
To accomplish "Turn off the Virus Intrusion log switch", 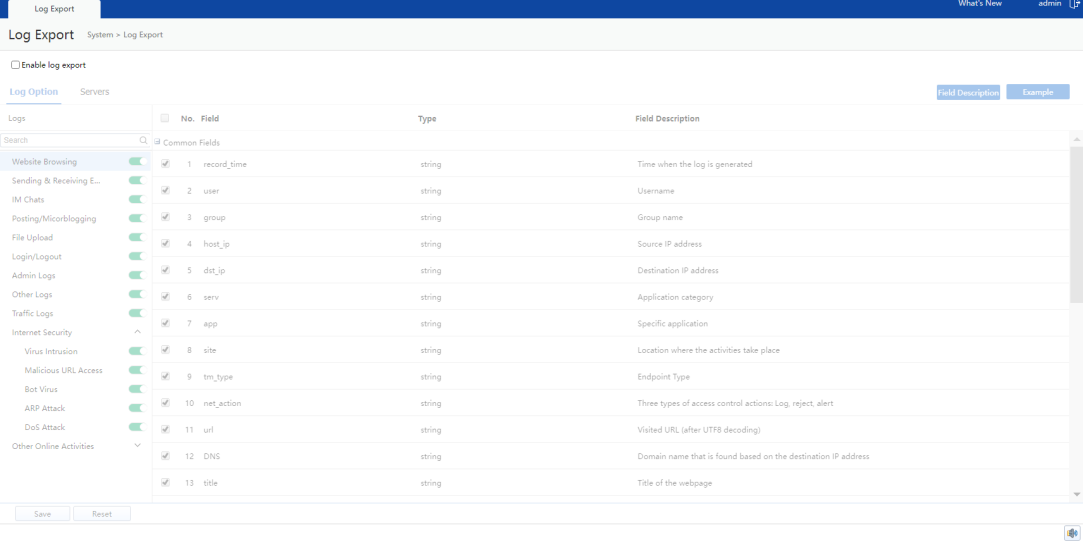I will [x=136, y=351].
